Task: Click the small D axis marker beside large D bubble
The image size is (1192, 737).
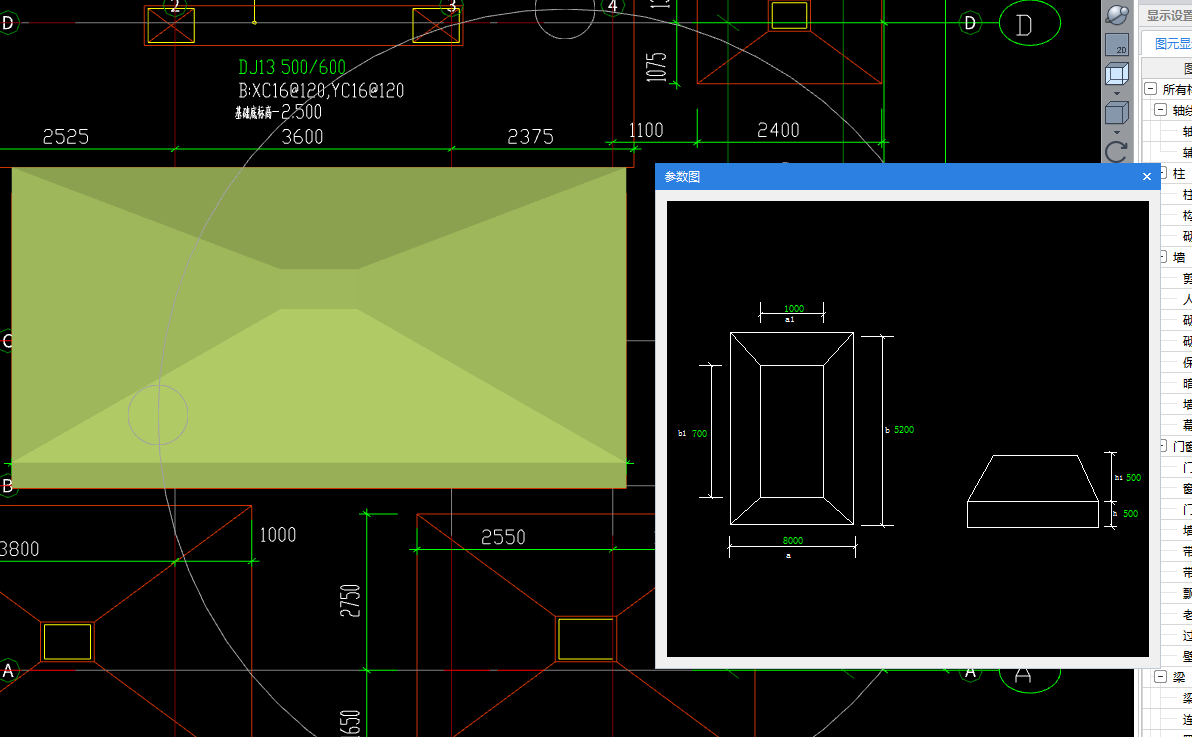Action: pyautogui.click(x=970, y=23)
